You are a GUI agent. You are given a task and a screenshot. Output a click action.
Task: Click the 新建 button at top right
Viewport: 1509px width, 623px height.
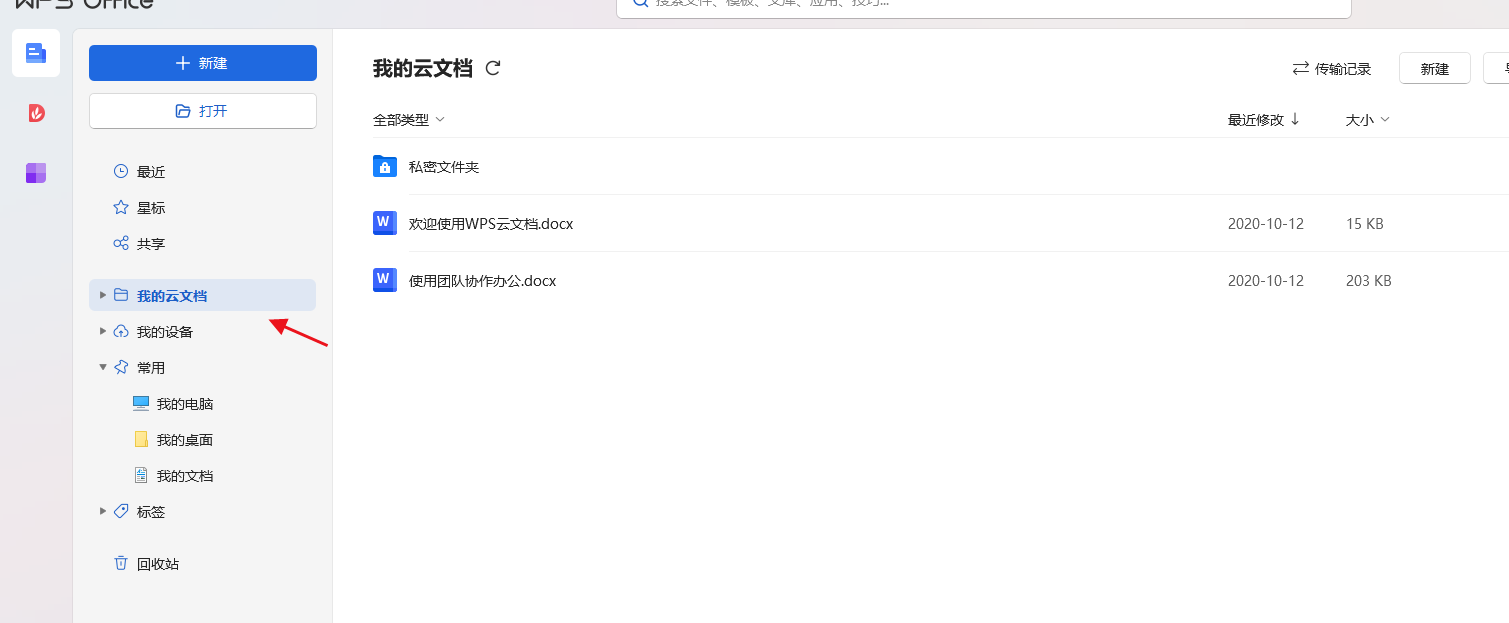tap(1435, 69)
